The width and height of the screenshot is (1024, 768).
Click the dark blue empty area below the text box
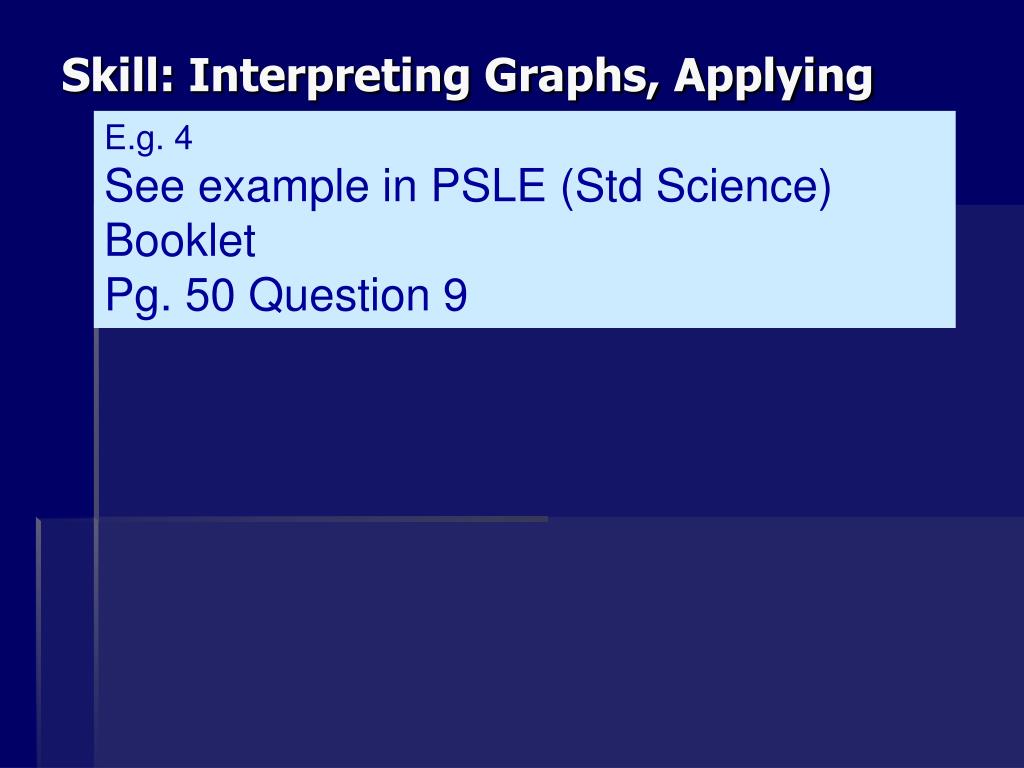(x=522, y=424)
